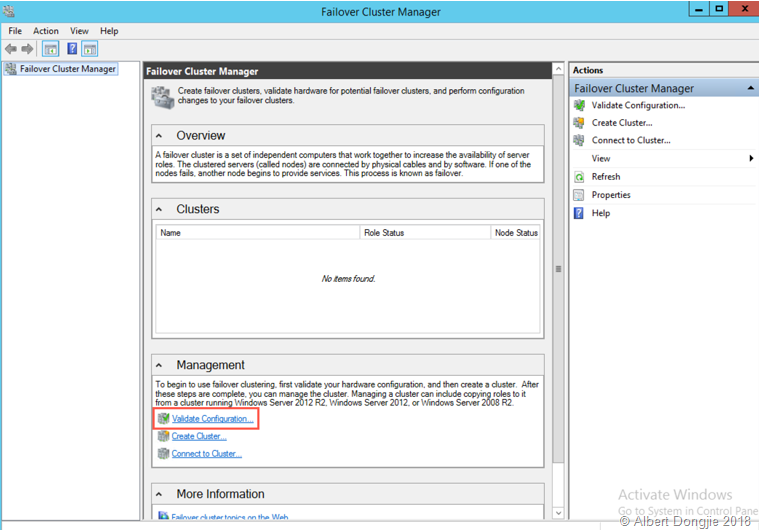This screenshot has height=530, width=759.
Task: Open the Action menu
Action: click(x=46, y=31)
